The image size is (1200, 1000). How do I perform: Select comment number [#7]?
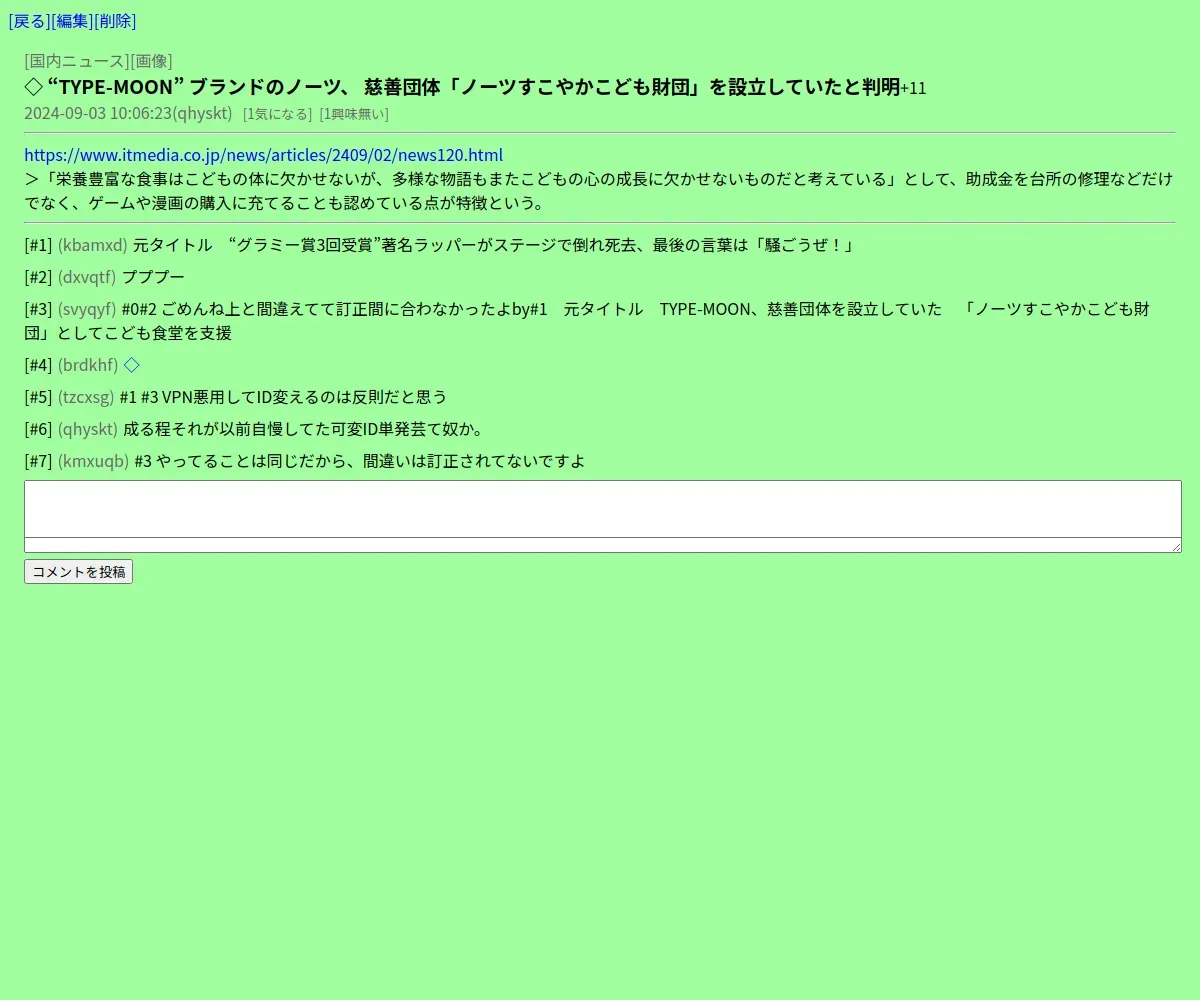tap(38, 461)
